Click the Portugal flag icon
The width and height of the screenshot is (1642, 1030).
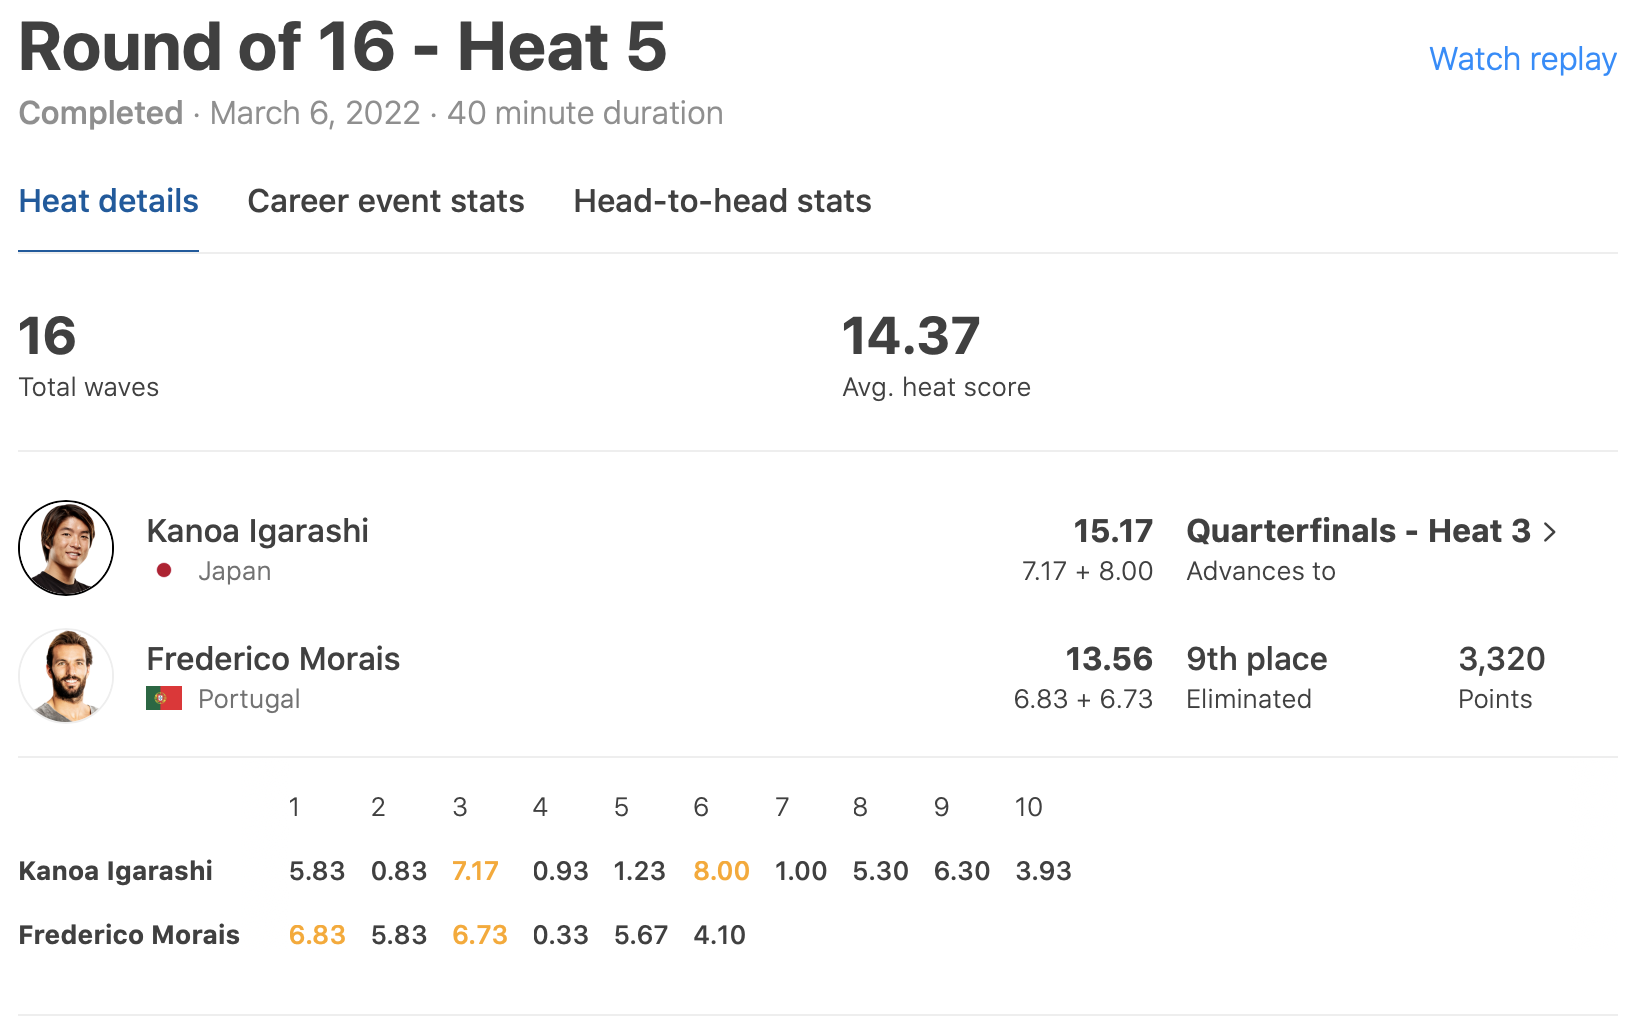point(164,698)
